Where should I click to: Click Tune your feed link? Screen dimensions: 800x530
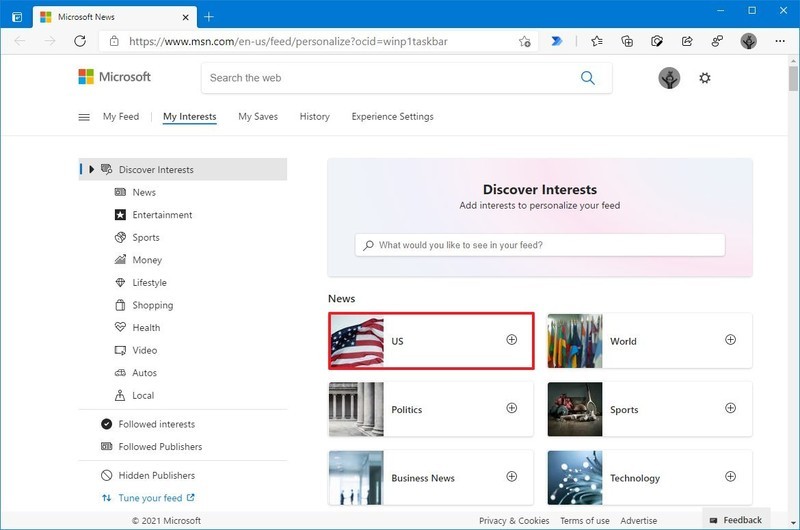tap(148, 498)
